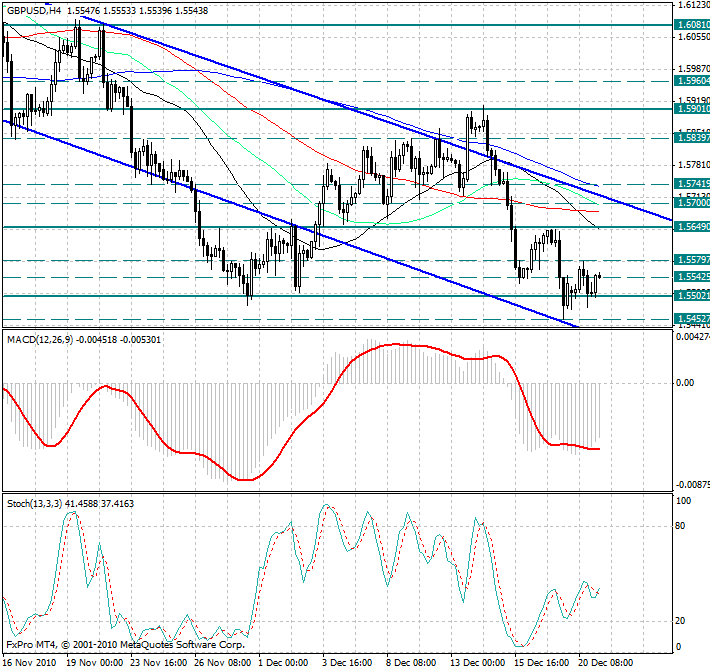Click the 1.5781 price scale value
The image size is (710, 670).
(694, 165)
